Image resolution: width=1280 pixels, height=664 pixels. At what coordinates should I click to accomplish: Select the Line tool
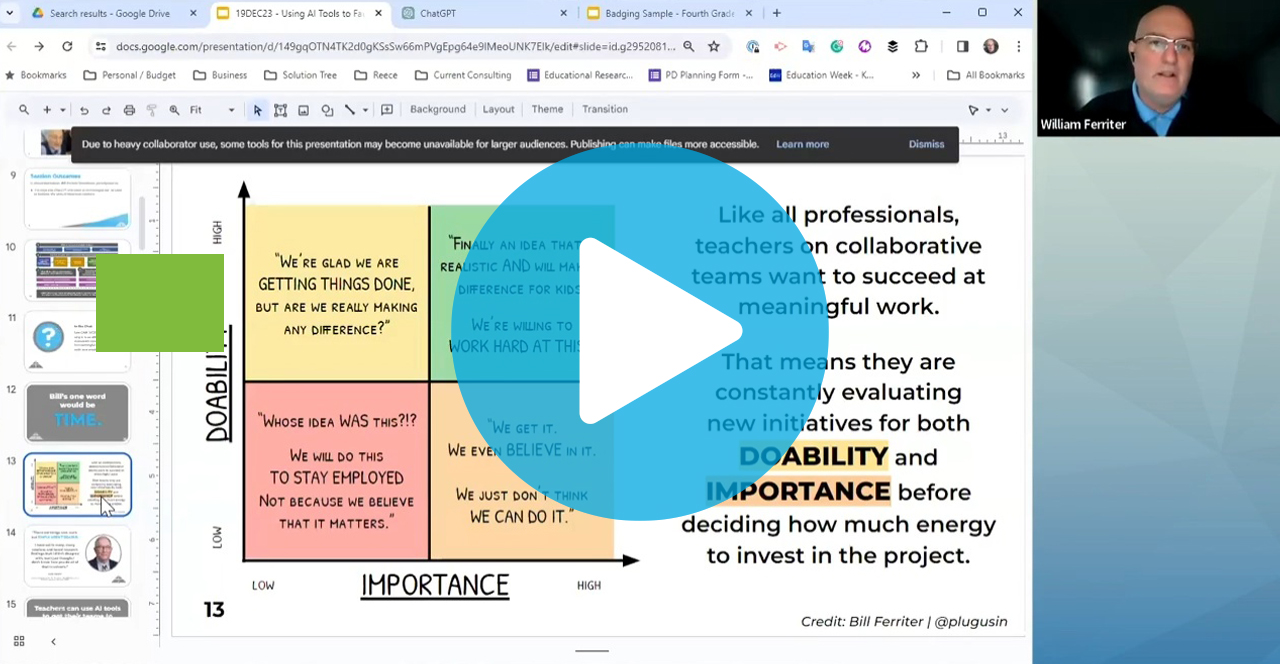(x=350, y=110)
